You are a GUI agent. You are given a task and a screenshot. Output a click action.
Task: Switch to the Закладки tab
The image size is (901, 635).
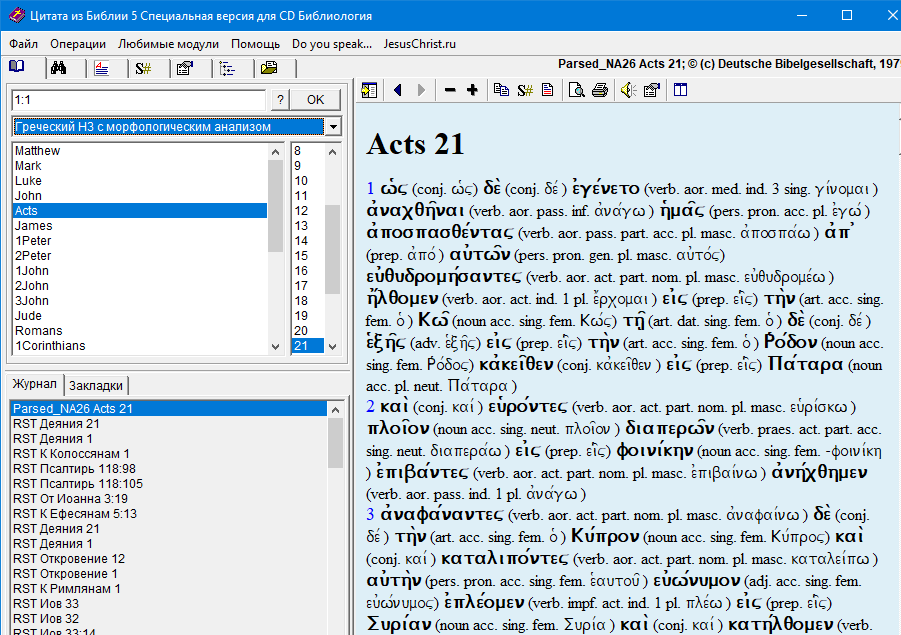(97, 386)
